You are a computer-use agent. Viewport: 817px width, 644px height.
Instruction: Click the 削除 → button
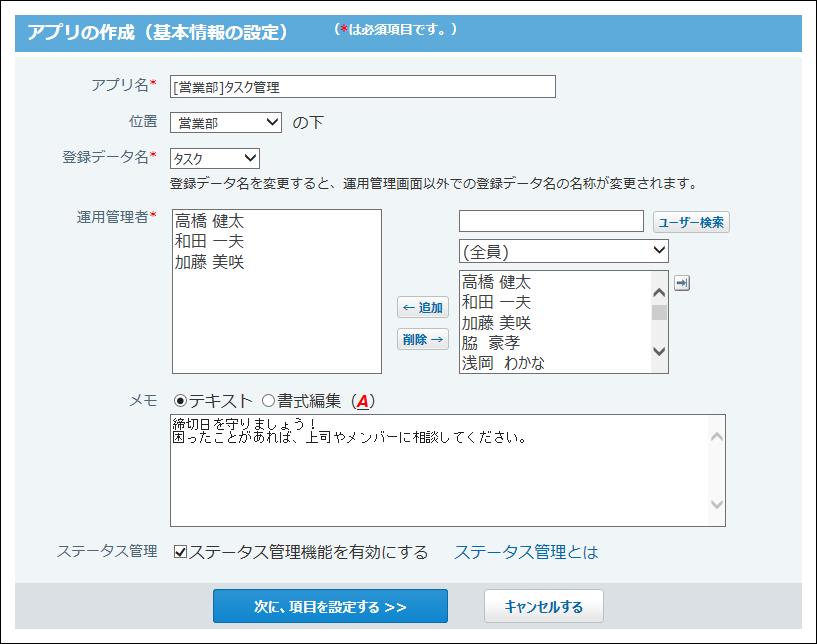(x=423, y=339)
